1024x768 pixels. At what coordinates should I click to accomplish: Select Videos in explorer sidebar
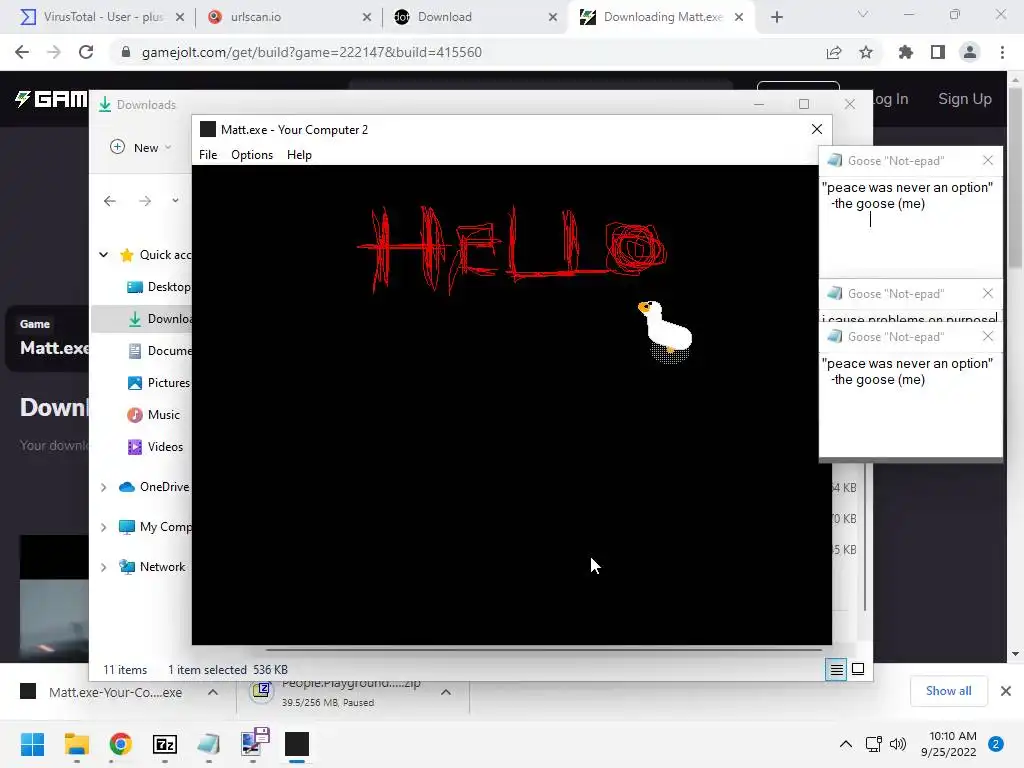pos(155,447)
